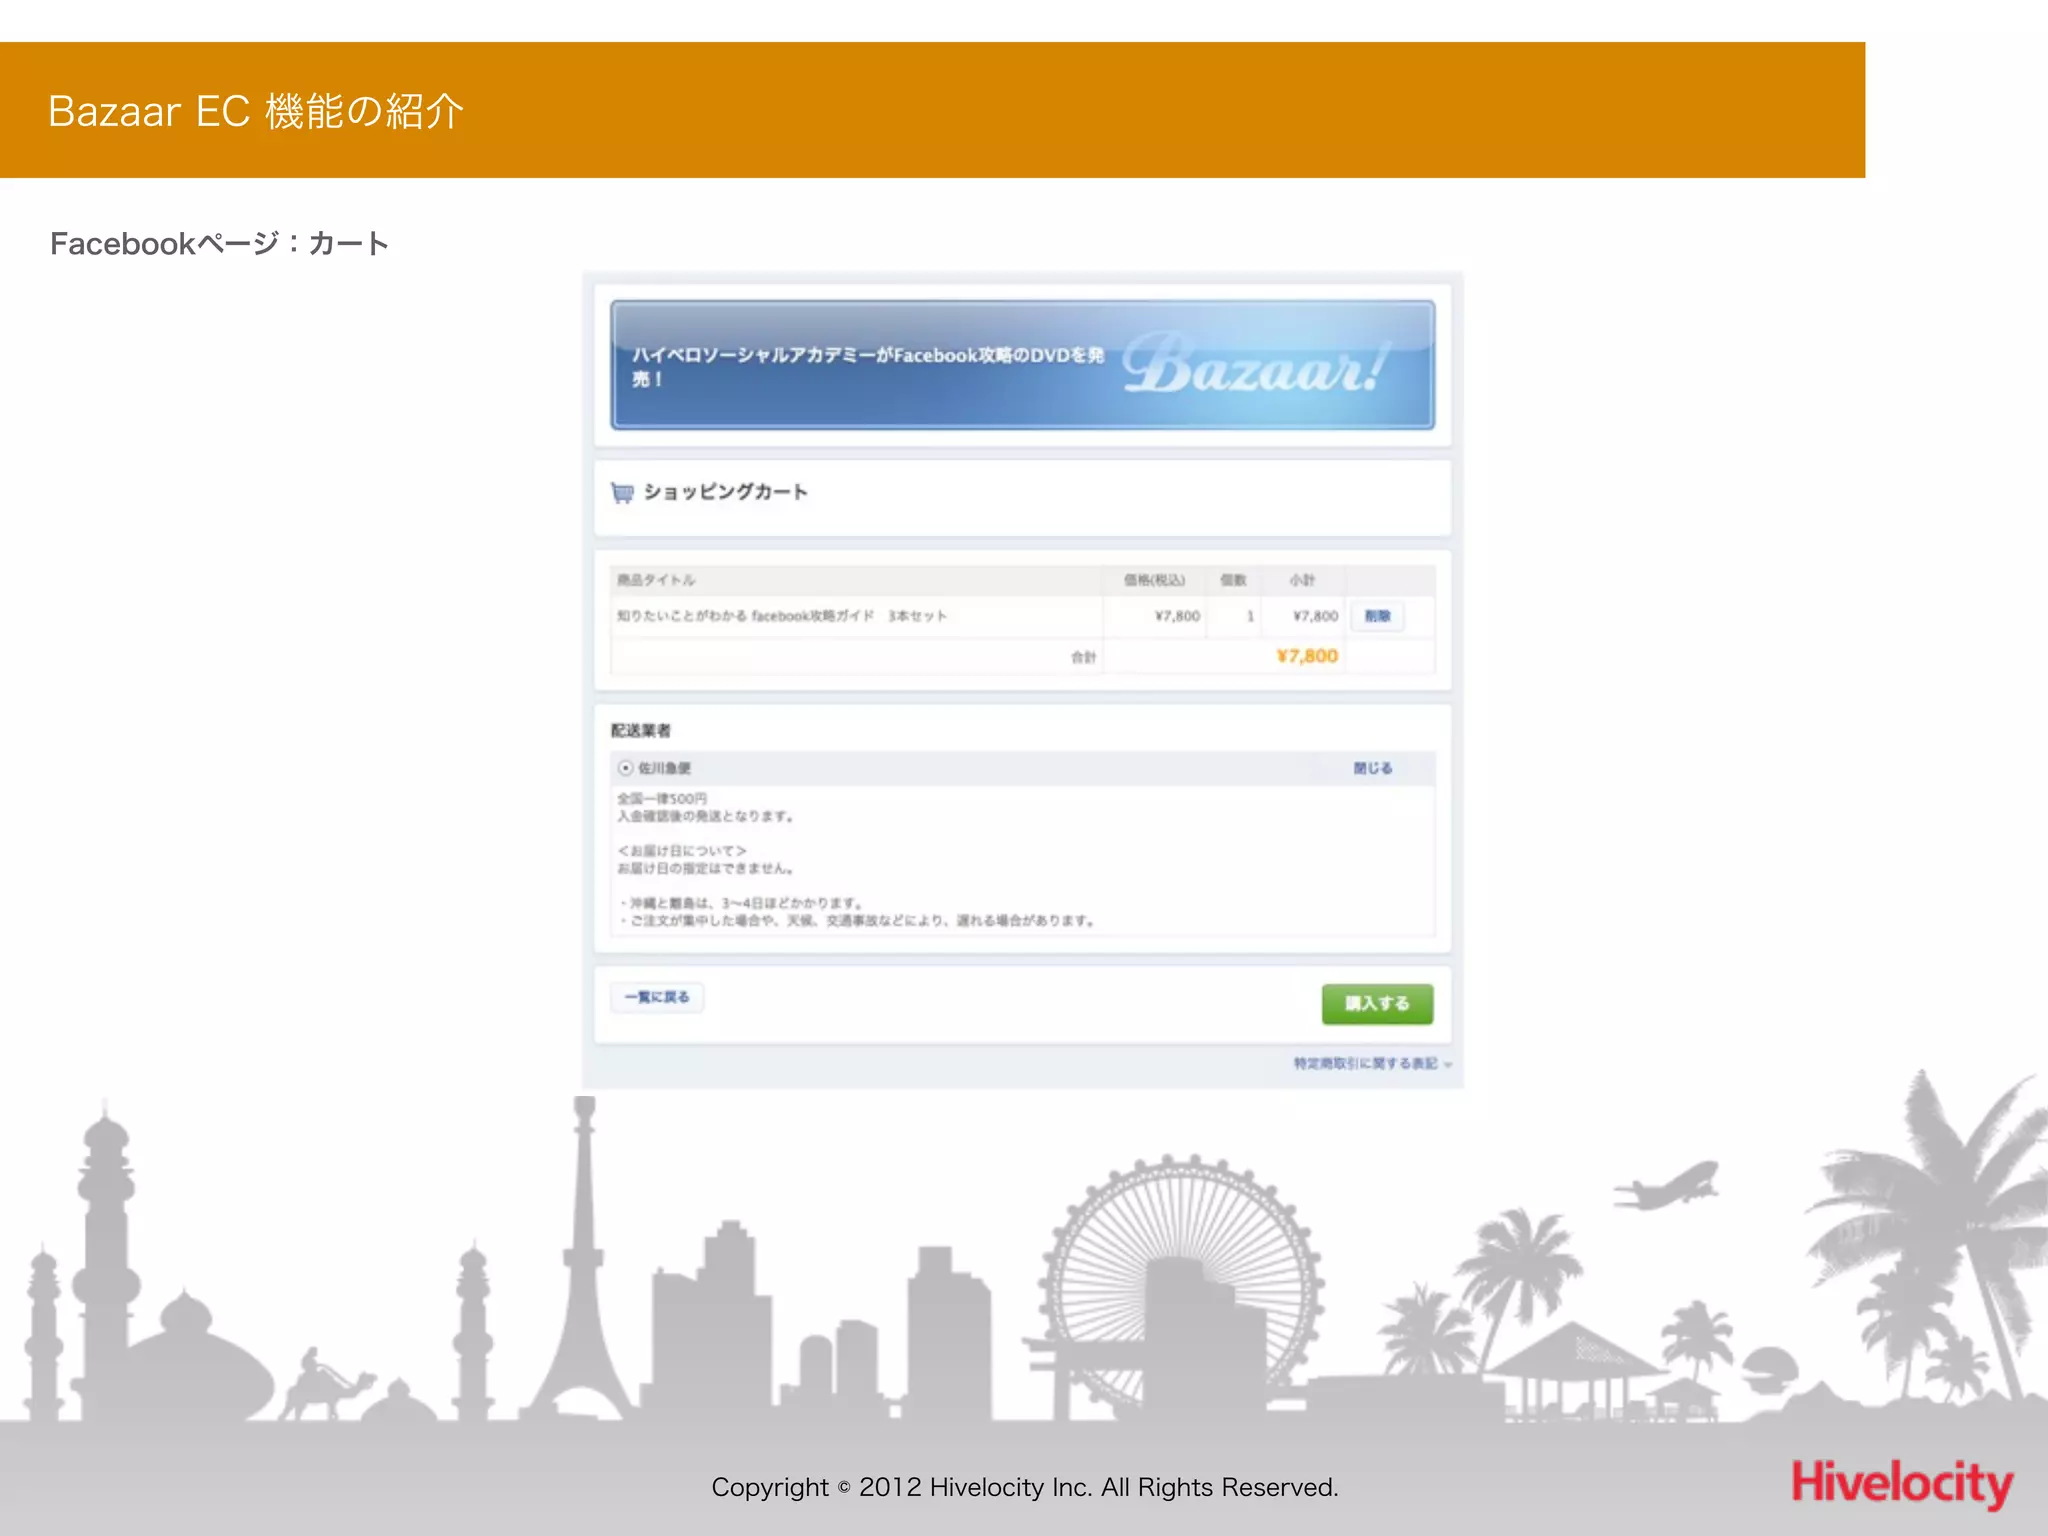Expand the 特定商取引に関する表記 link
The image size is (2048, 1536).
(x=1372, y=1063)
